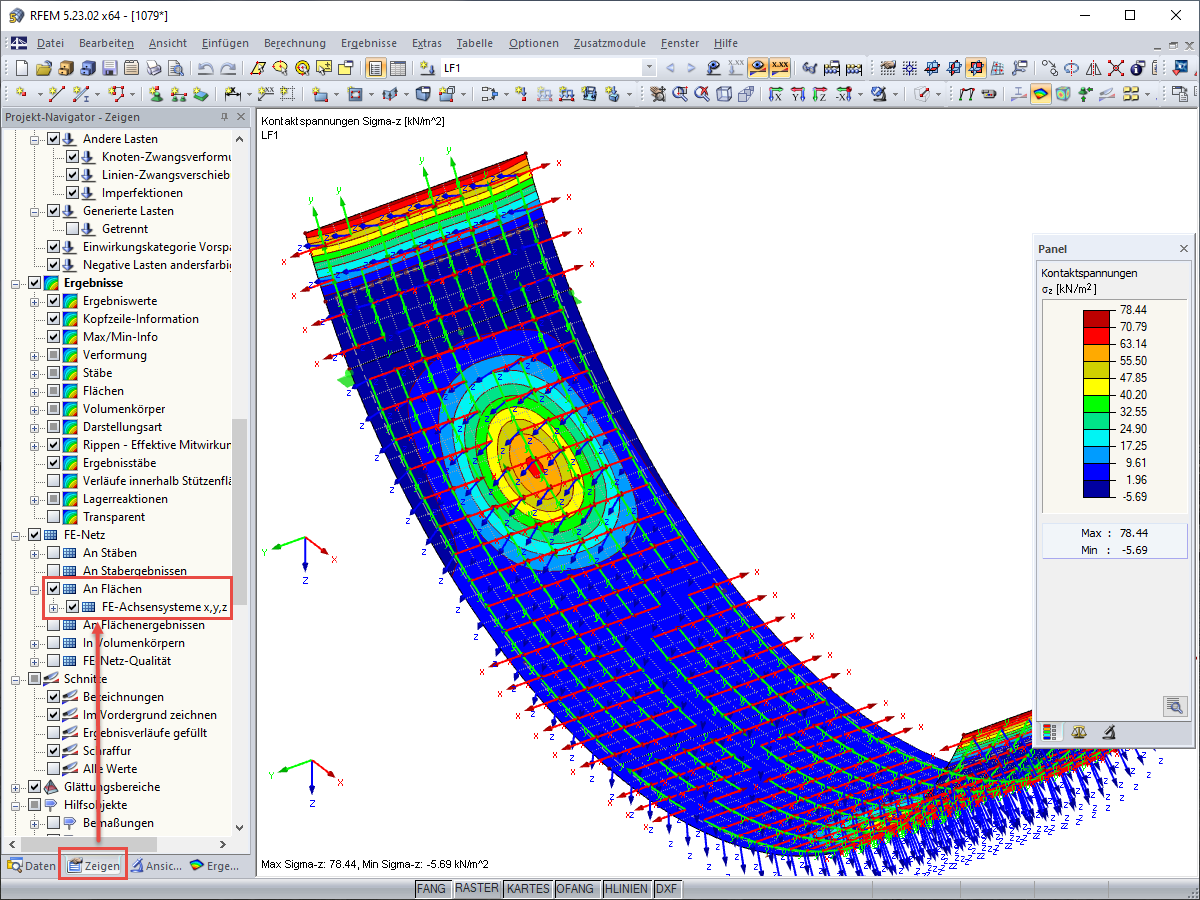The width and height of the screenshot is (1200, 900).
Task: Toggle DXF in status bar
Action: 666,889
